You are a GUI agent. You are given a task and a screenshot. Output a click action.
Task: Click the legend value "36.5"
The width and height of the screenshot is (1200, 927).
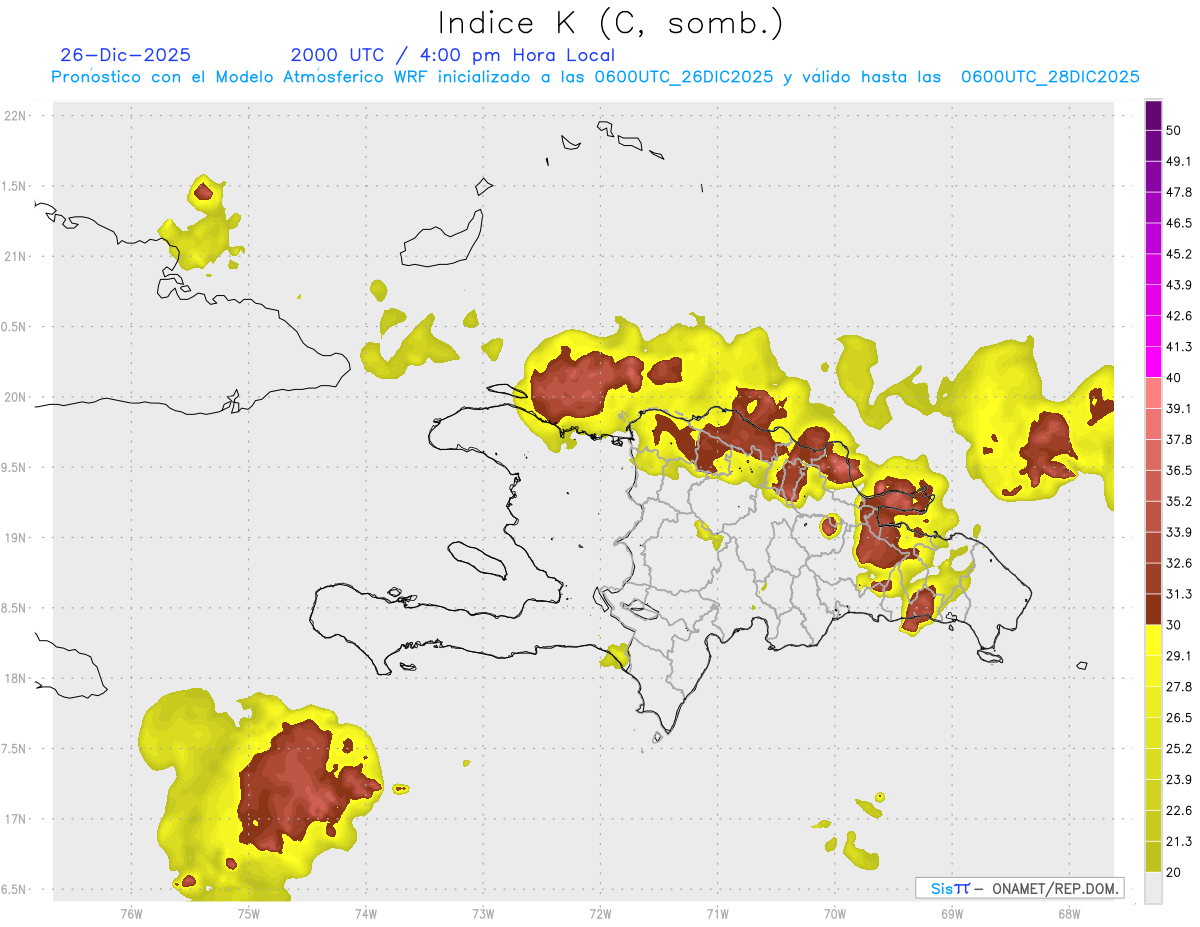pyautogui.click(x=1179, y=470)
